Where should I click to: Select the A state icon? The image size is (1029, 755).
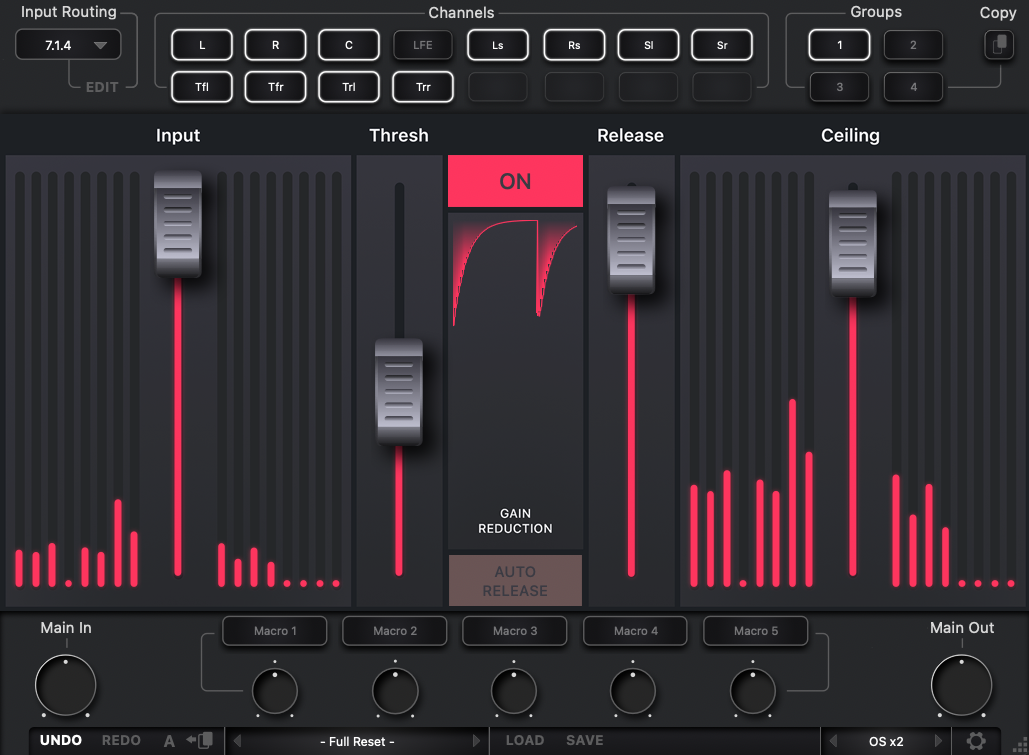pos(169,741)
